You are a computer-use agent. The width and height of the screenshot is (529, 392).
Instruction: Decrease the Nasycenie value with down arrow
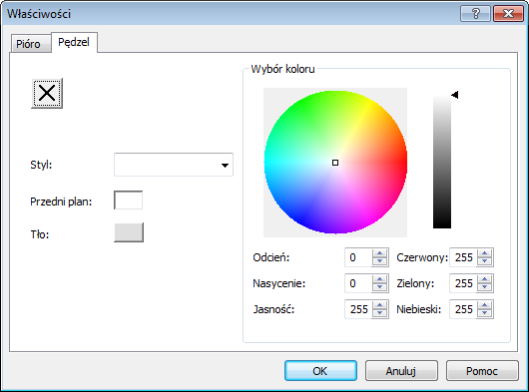pos(380,287)
